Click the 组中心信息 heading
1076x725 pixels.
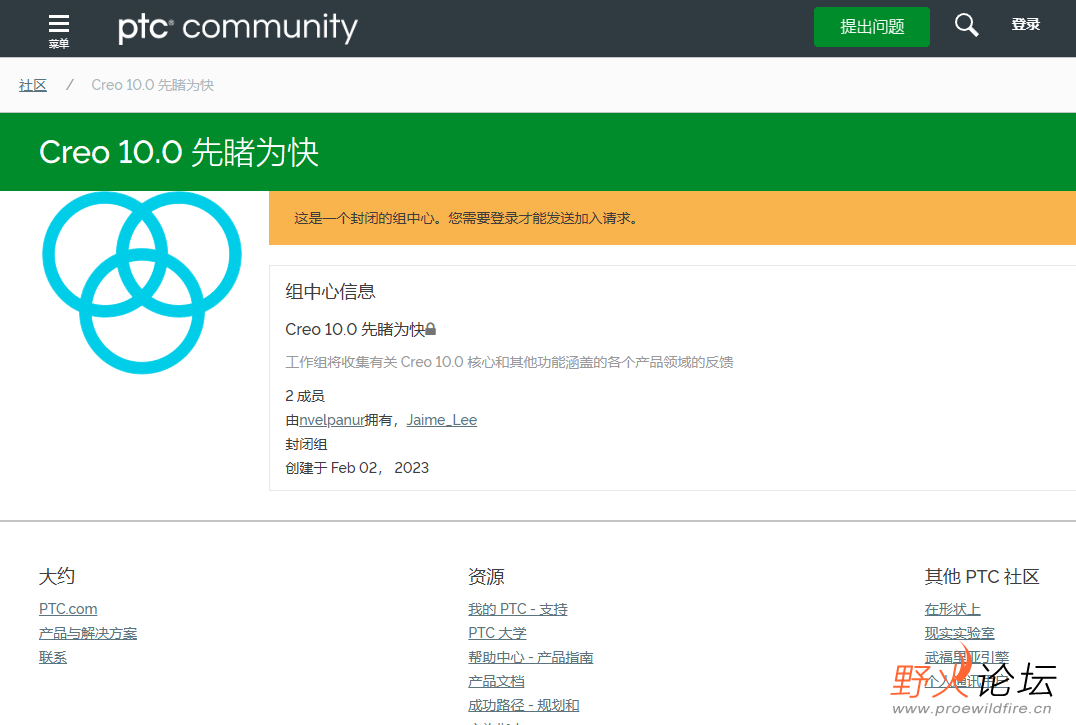point(330,292)
